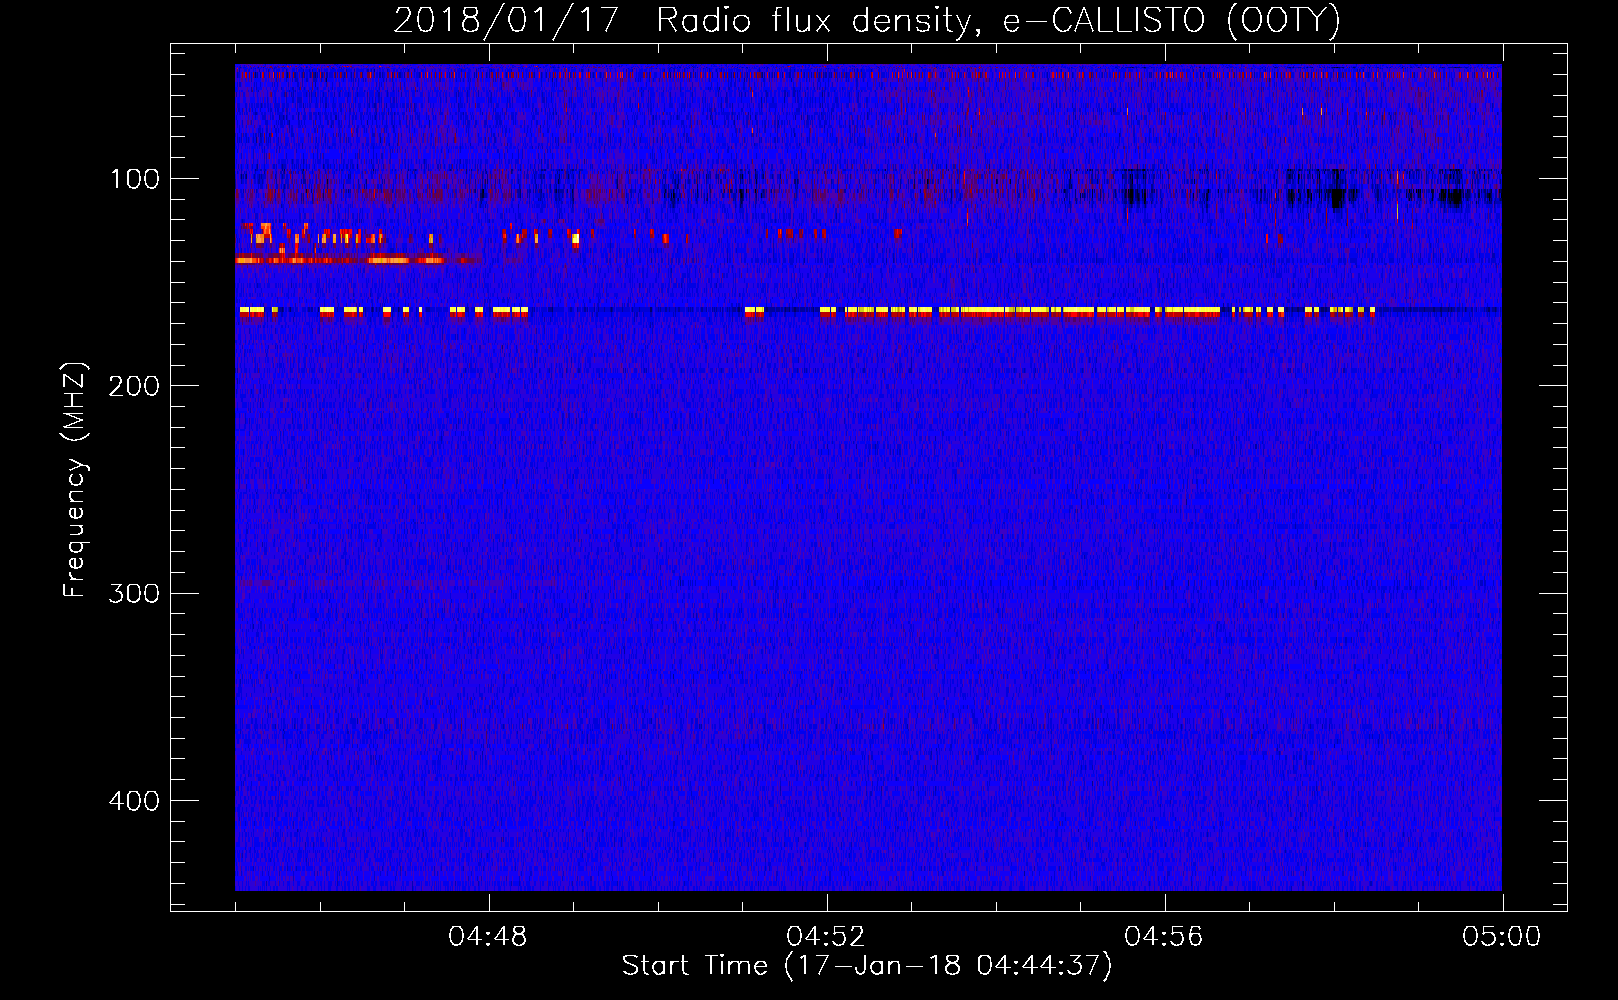The width and height of the screenshot is (1618, 1000).
Task: Click the plot title '2018/01/17 Radio flux density, e-CALLISTO (OOTY)'
Action: coord(867,21)
